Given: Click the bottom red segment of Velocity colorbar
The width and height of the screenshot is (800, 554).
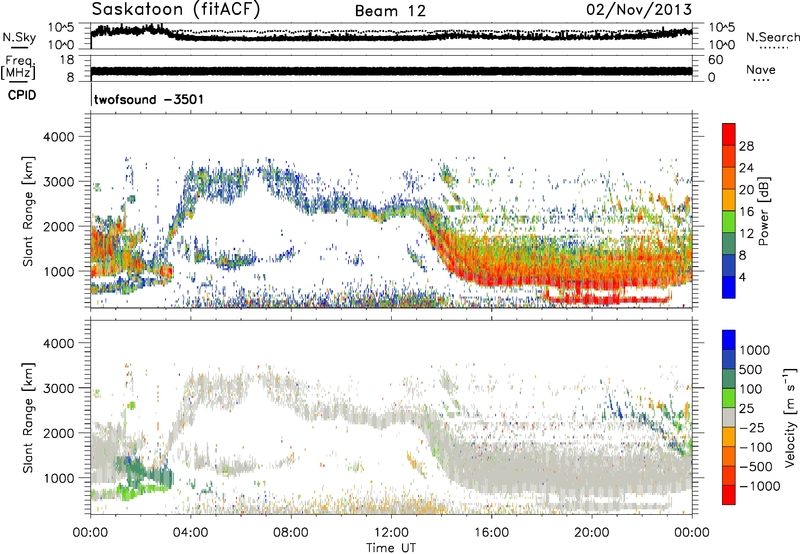Looking at the screenshot, I should point(729,495).
